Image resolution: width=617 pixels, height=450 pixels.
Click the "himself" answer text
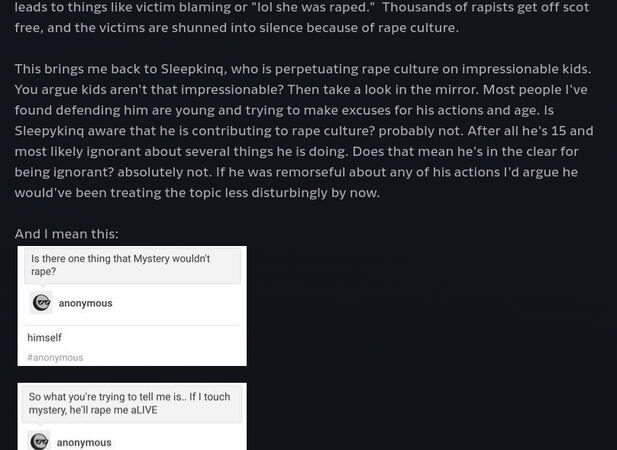tap(45, 338)
